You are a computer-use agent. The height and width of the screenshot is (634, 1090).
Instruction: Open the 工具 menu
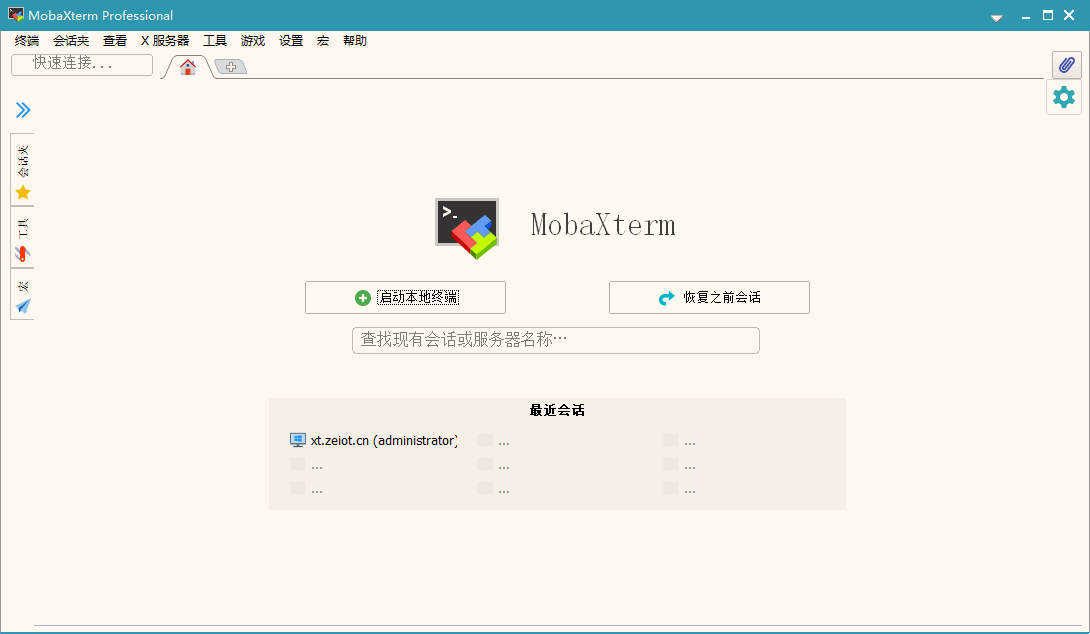215,41
